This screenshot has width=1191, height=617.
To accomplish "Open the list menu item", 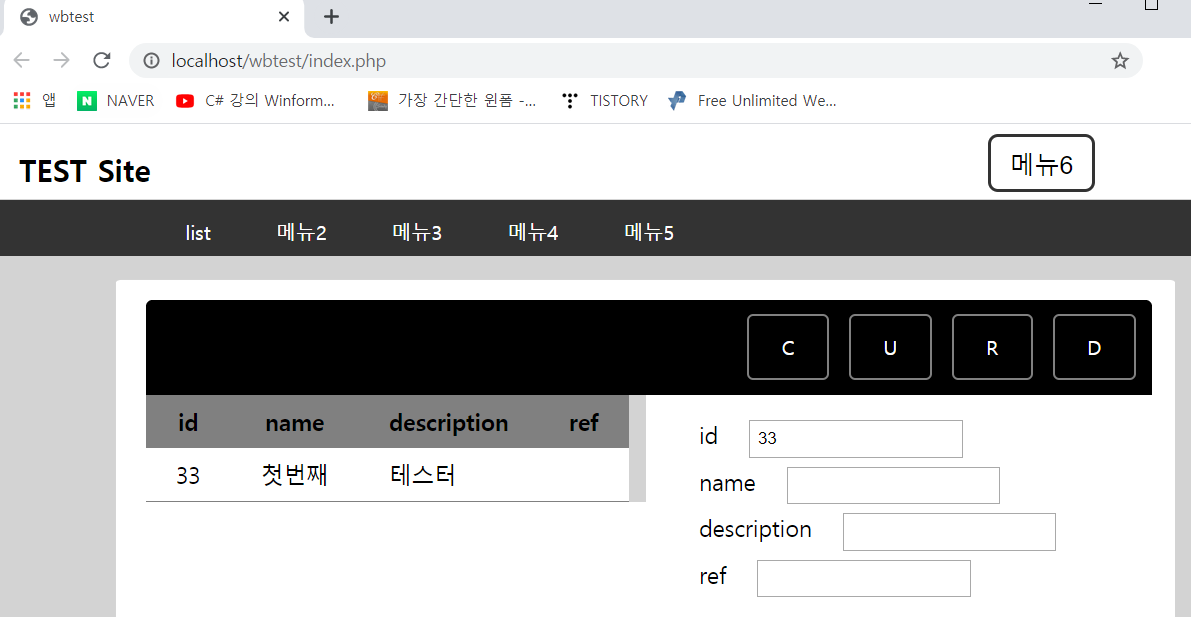I will coord(198,233).
